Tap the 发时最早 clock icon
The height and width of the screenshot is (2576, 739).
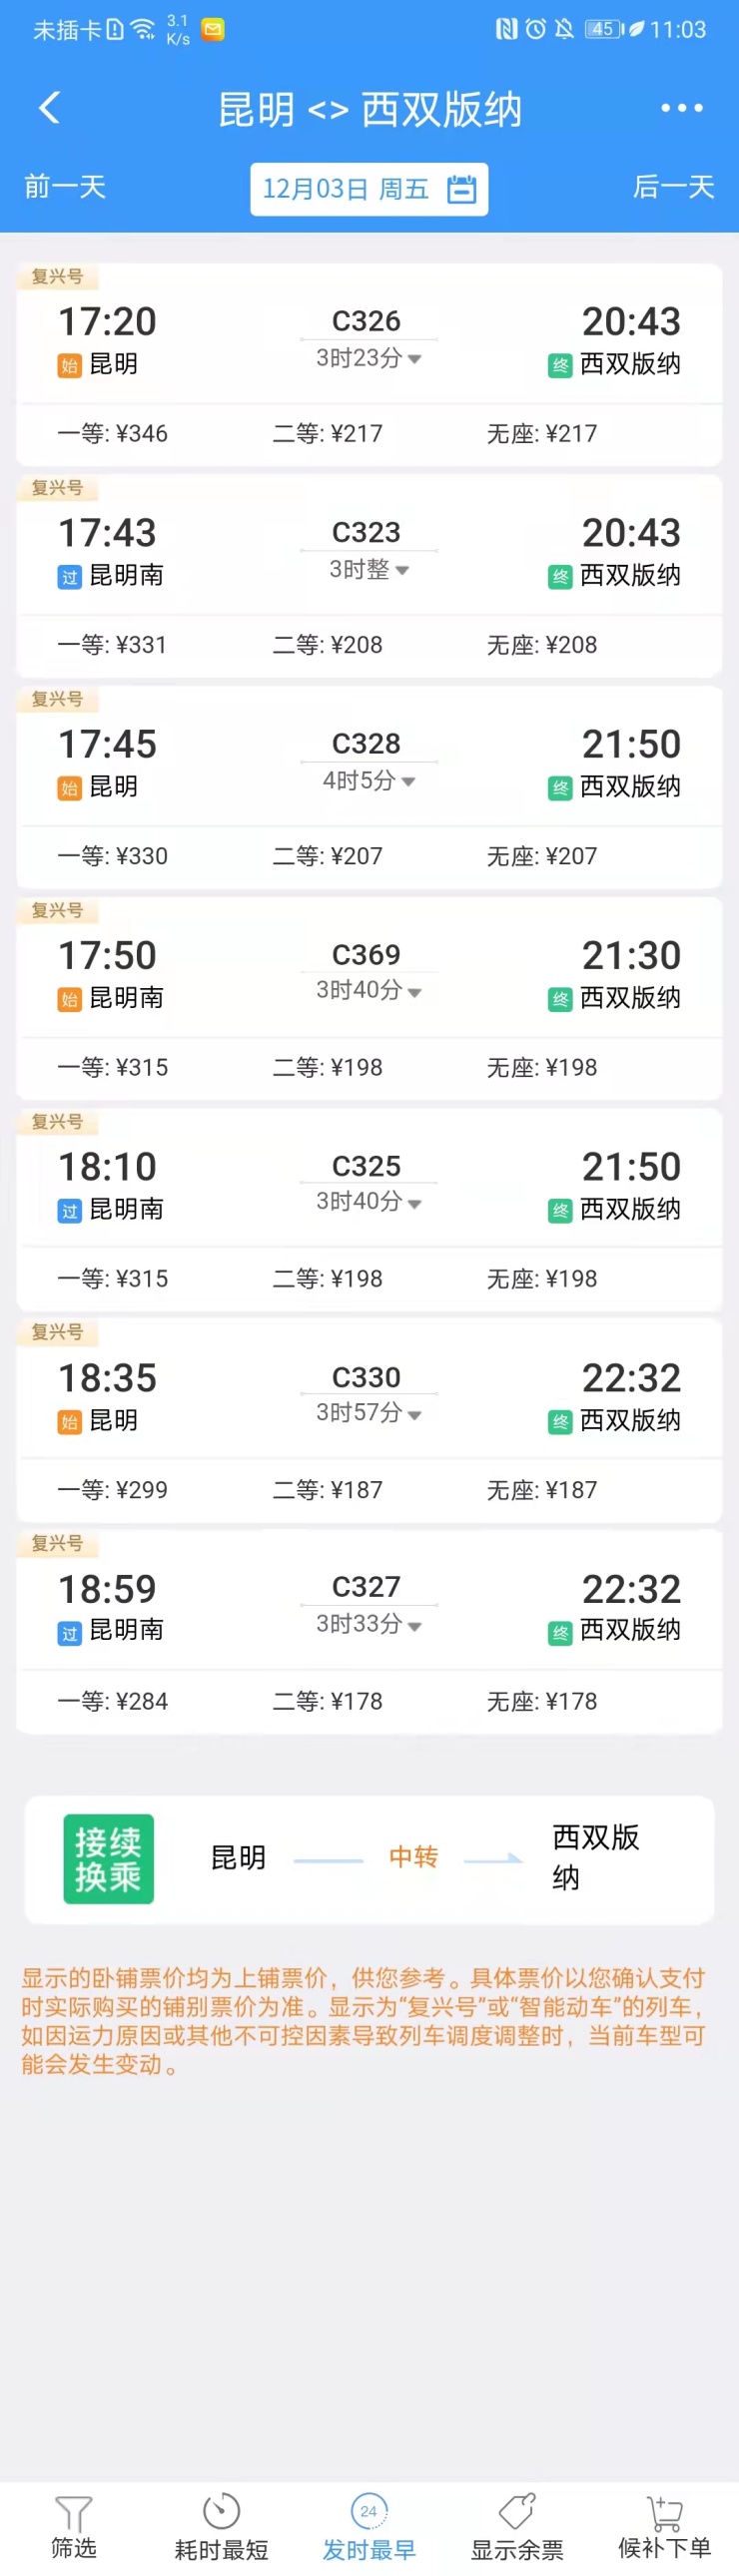tap(369, 2511)
